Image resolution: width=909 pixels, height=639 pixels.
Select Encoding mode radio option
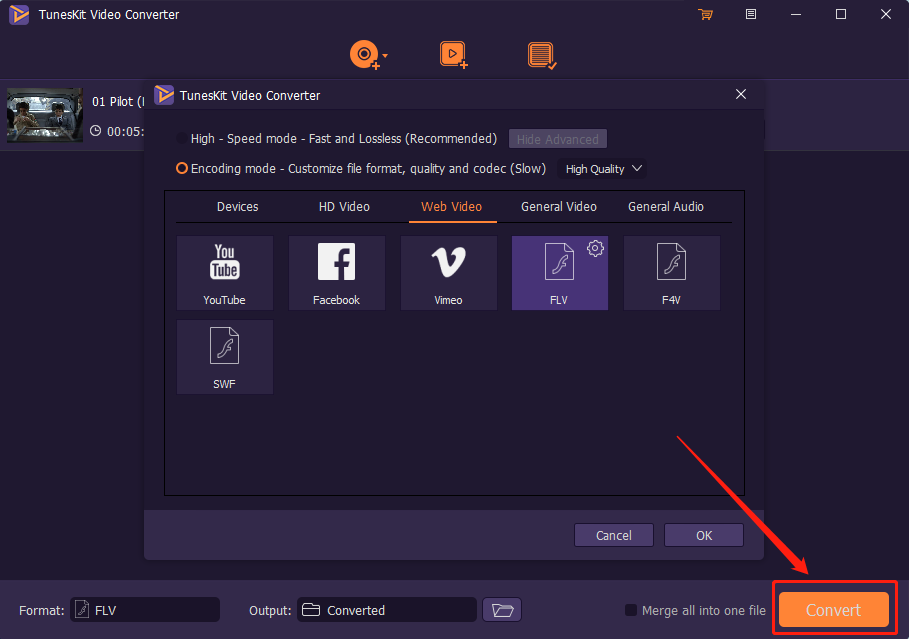[x=181, y=168]
